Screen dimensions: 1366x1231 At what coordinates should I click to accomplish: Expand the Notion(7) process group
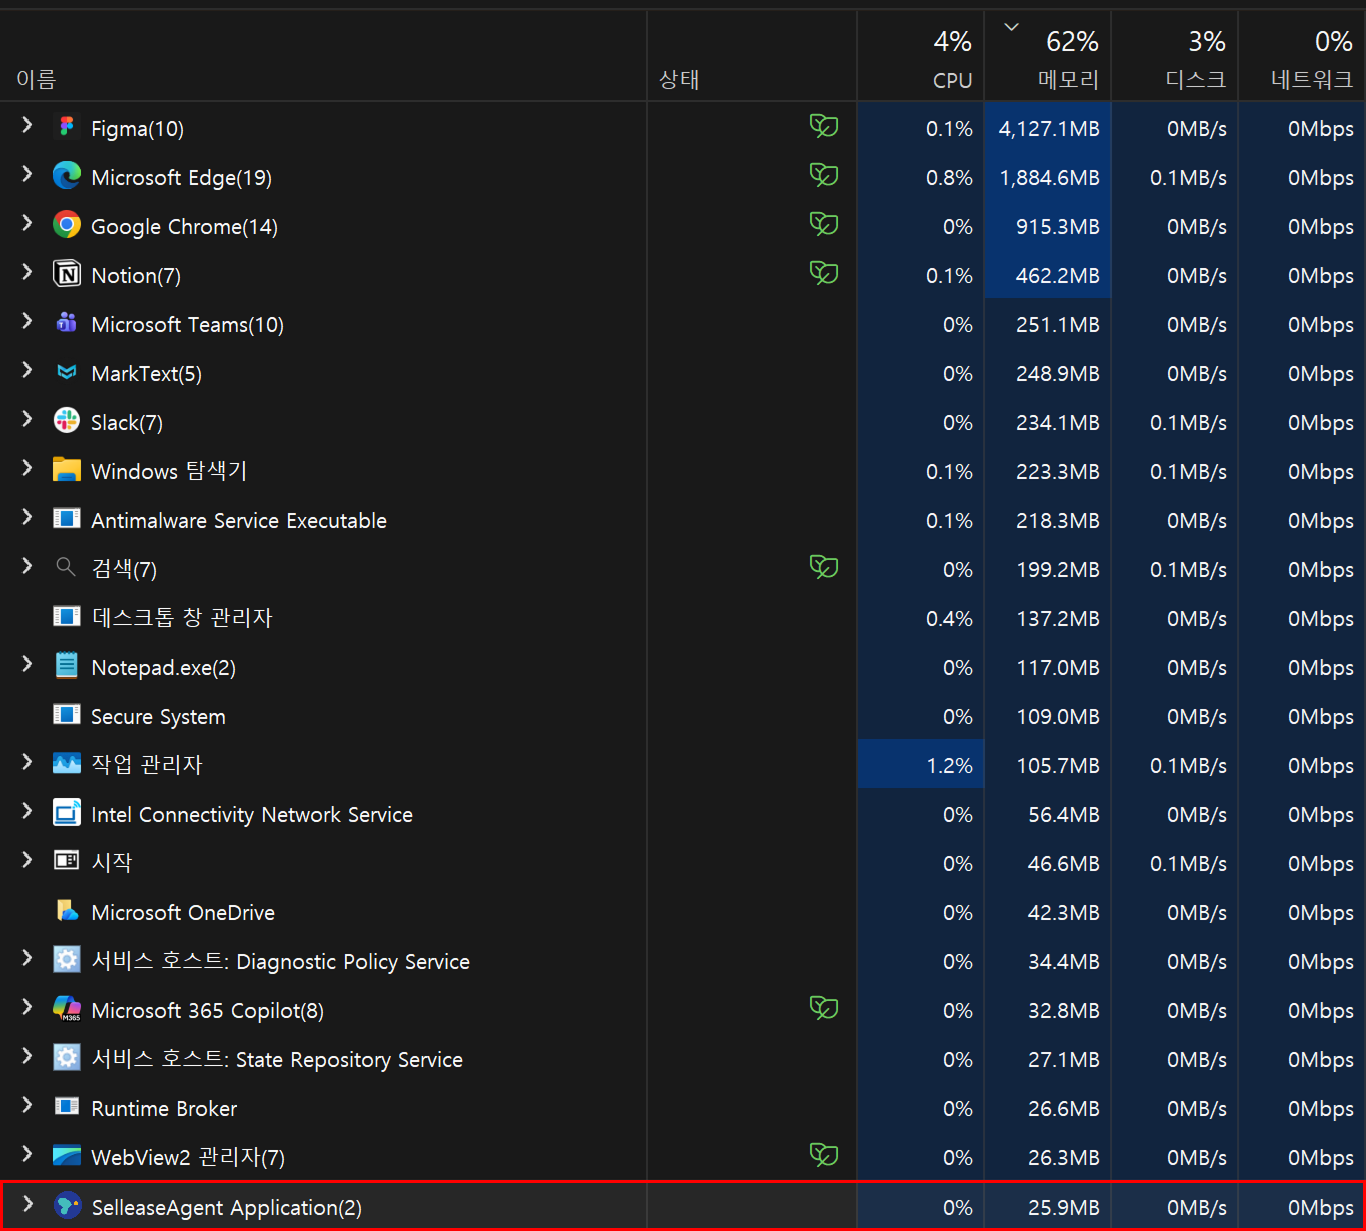point(27,272)
